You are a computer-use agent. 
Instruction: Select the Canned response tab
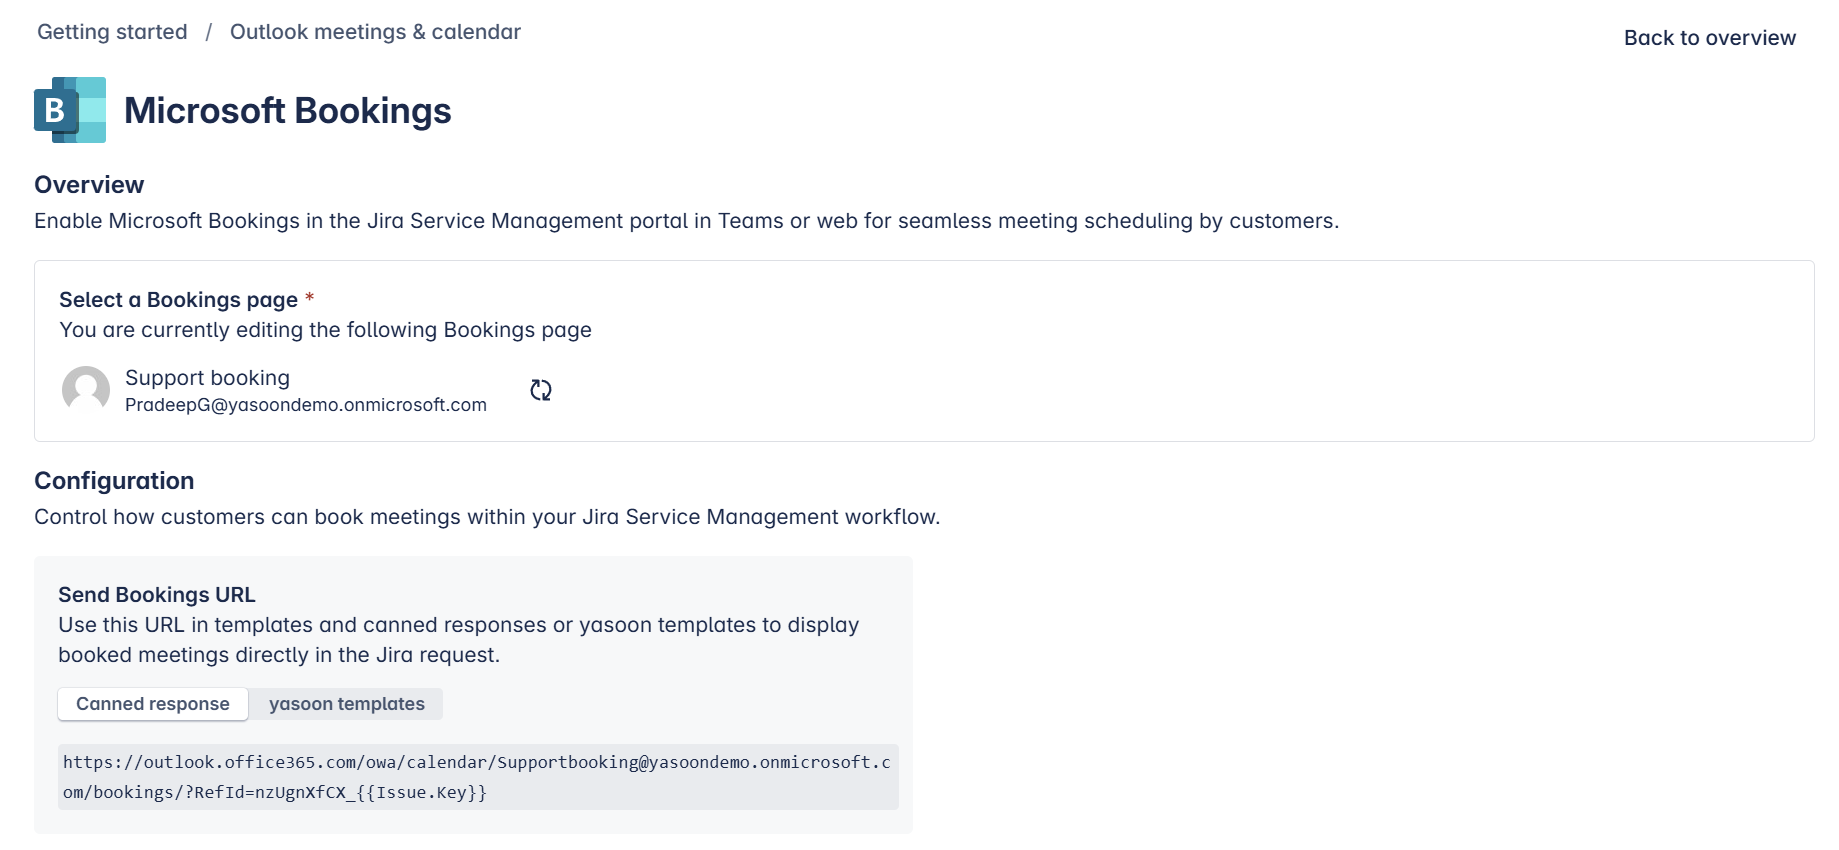(x=153, y=704)
